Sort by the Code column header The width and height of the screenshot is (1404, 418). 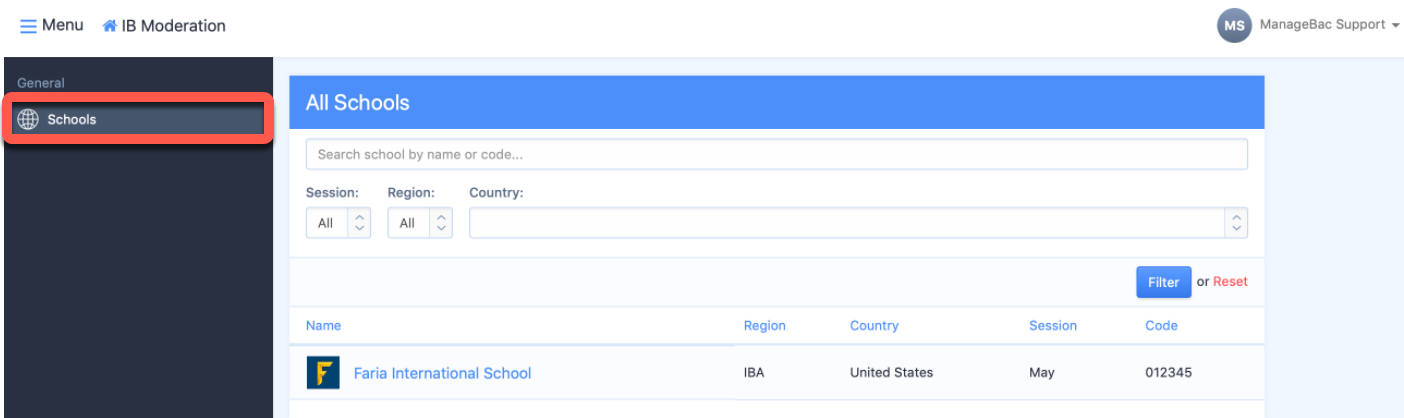click(1161, 325)
